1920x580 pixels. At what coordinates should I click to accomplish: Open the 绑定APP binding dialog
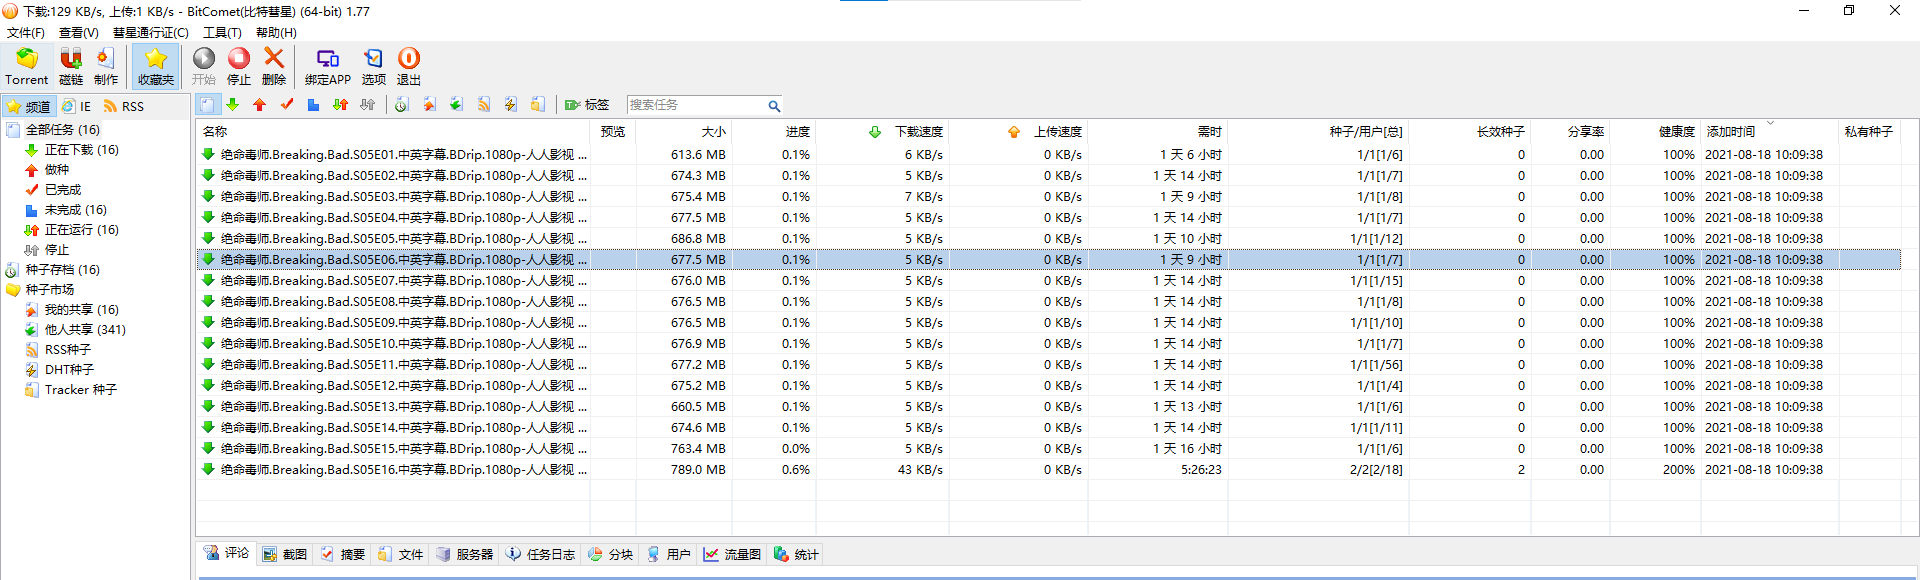pyautogui.click(x=328, y=66)
